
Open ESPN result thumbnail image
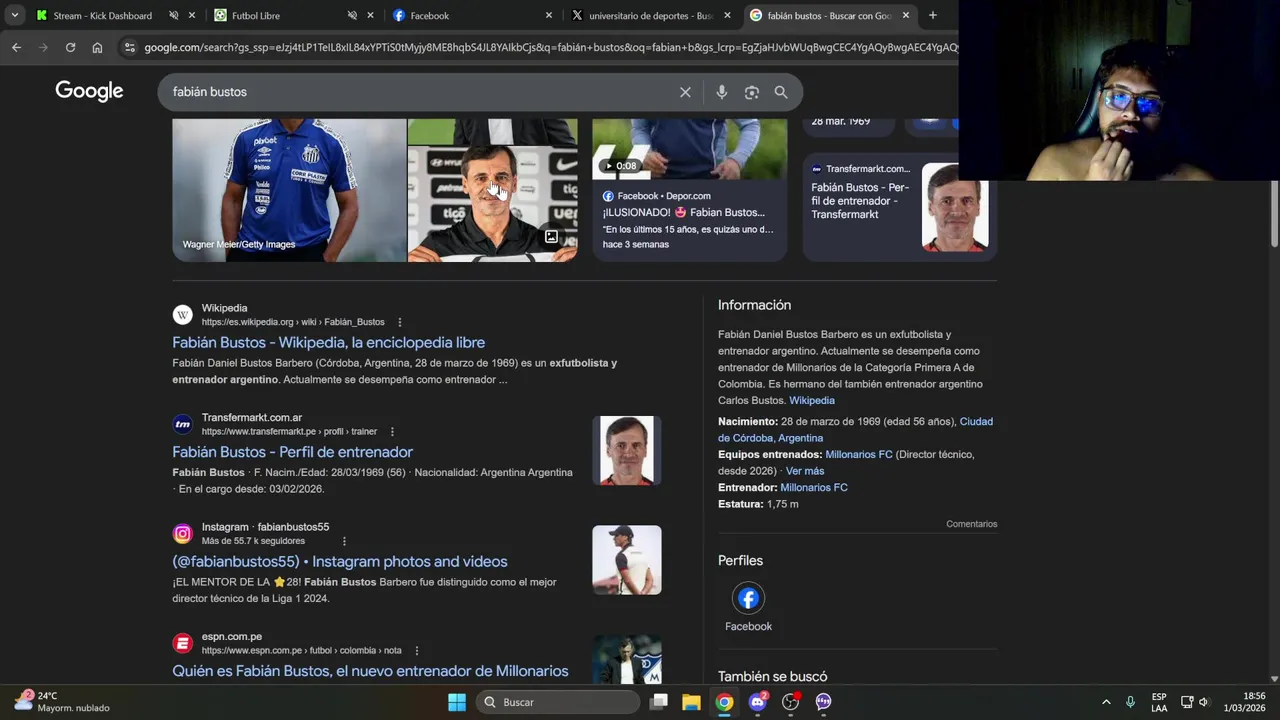626,660
